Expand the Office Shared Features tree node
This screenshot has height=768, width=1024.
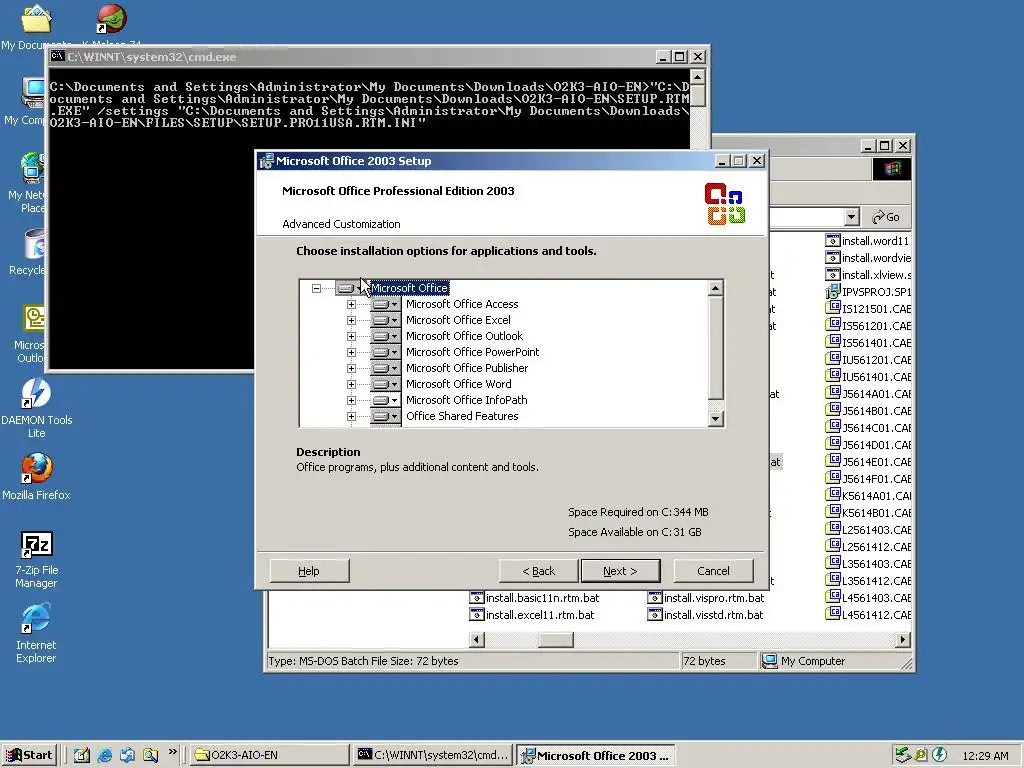351,416
